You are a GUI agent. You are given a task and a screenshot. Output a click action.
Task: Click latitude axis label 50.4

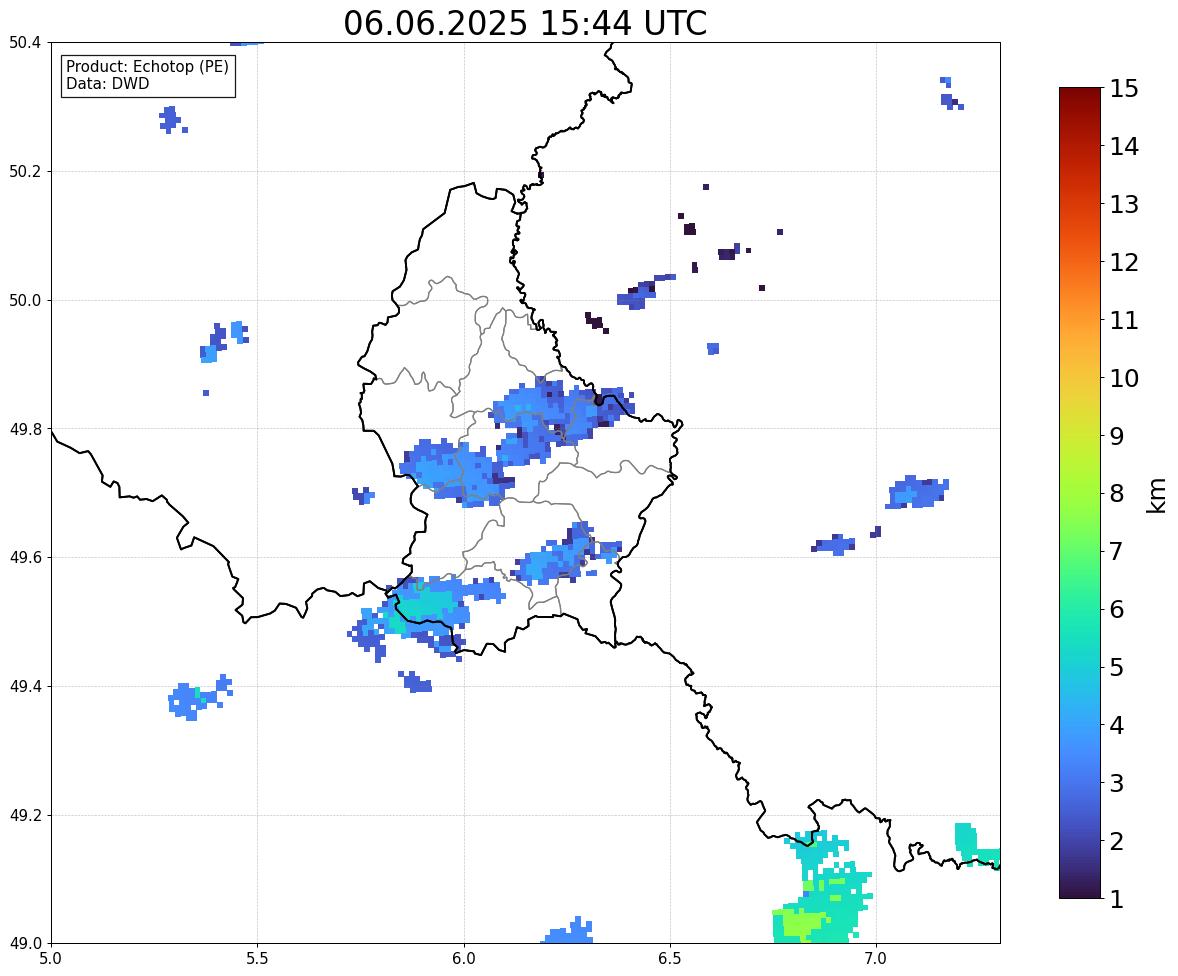coord(25,43)
